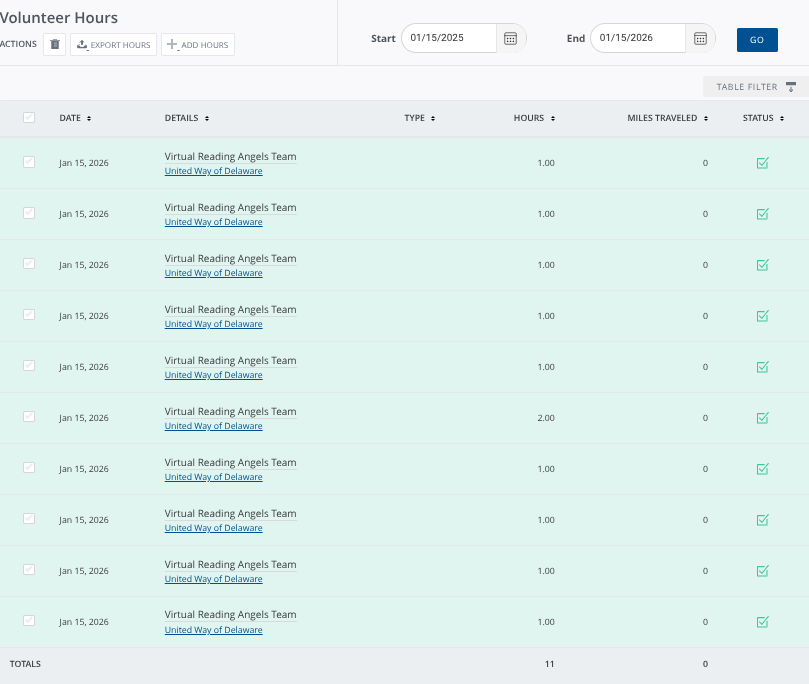Image resolution: width=809 pixels, height=684 pixels.
Task: Click the trash delete icon
Action: tap(55, 45)
